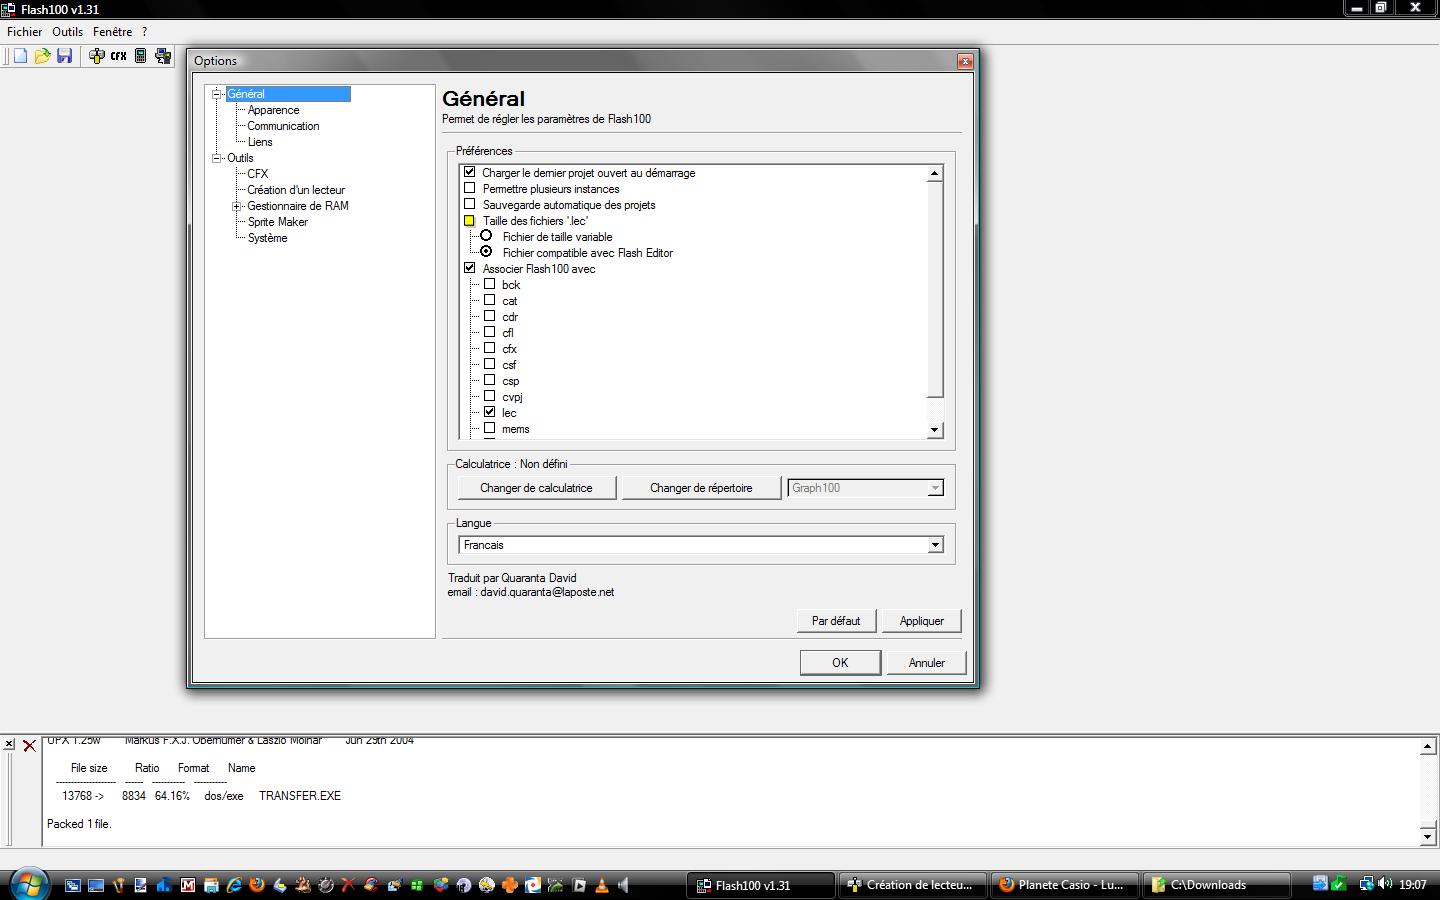Click 'Par défaut' button
The width and height of the screenshot is (1440, 900).
coord(836,621)
